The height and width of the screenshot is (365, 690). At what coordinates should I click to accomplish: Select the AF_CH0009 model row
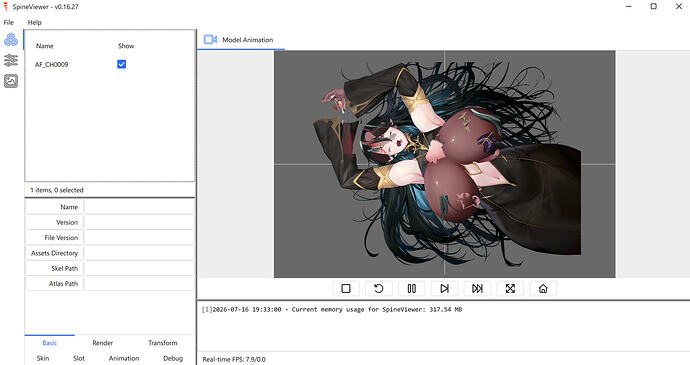click(110, 64)
